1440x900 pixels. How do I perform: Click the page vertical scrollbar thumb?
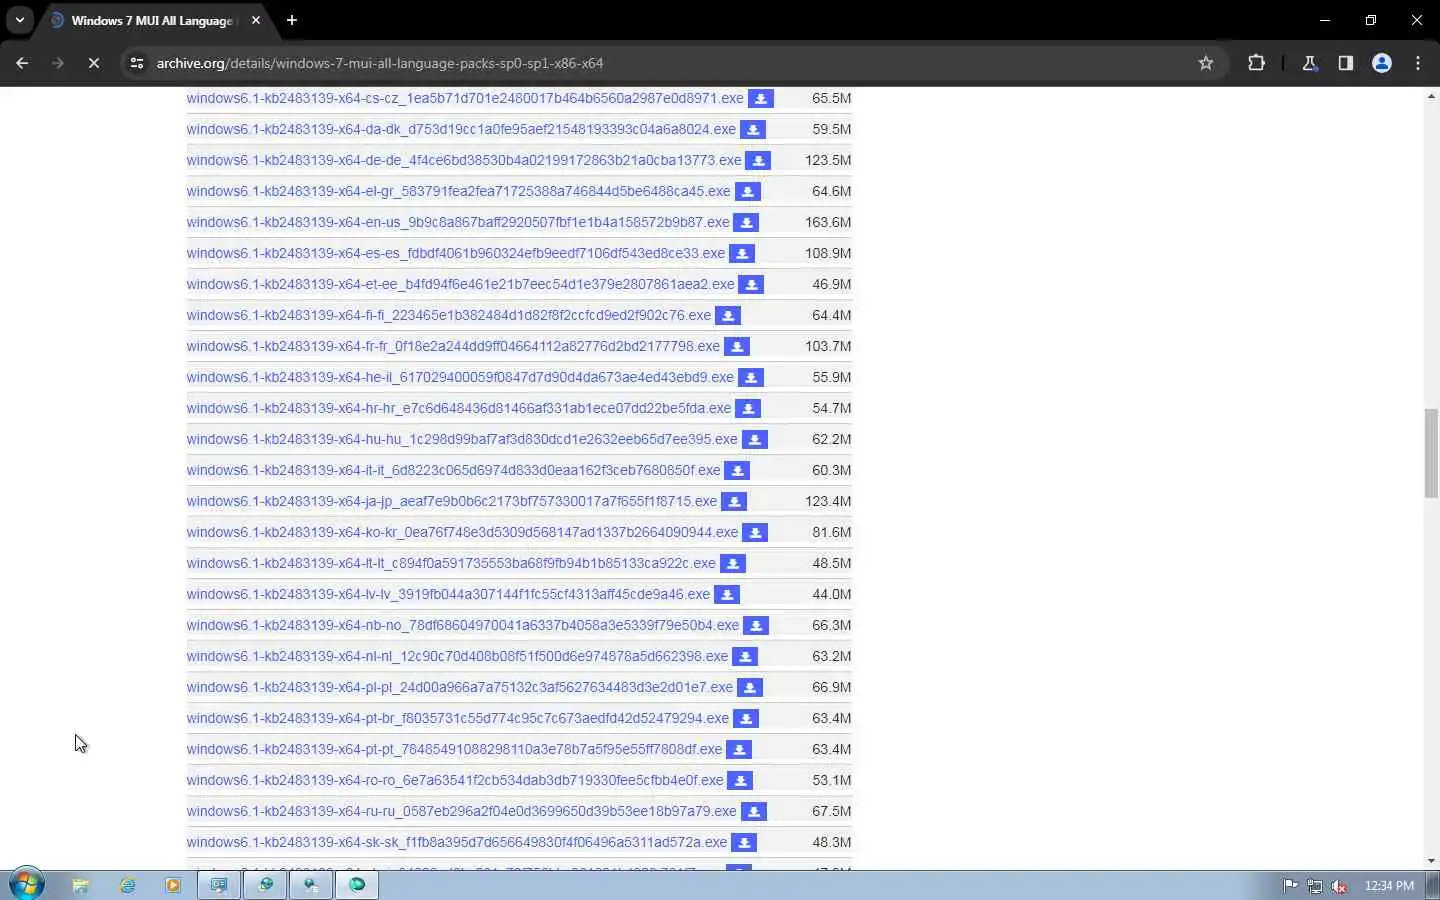1431,453
